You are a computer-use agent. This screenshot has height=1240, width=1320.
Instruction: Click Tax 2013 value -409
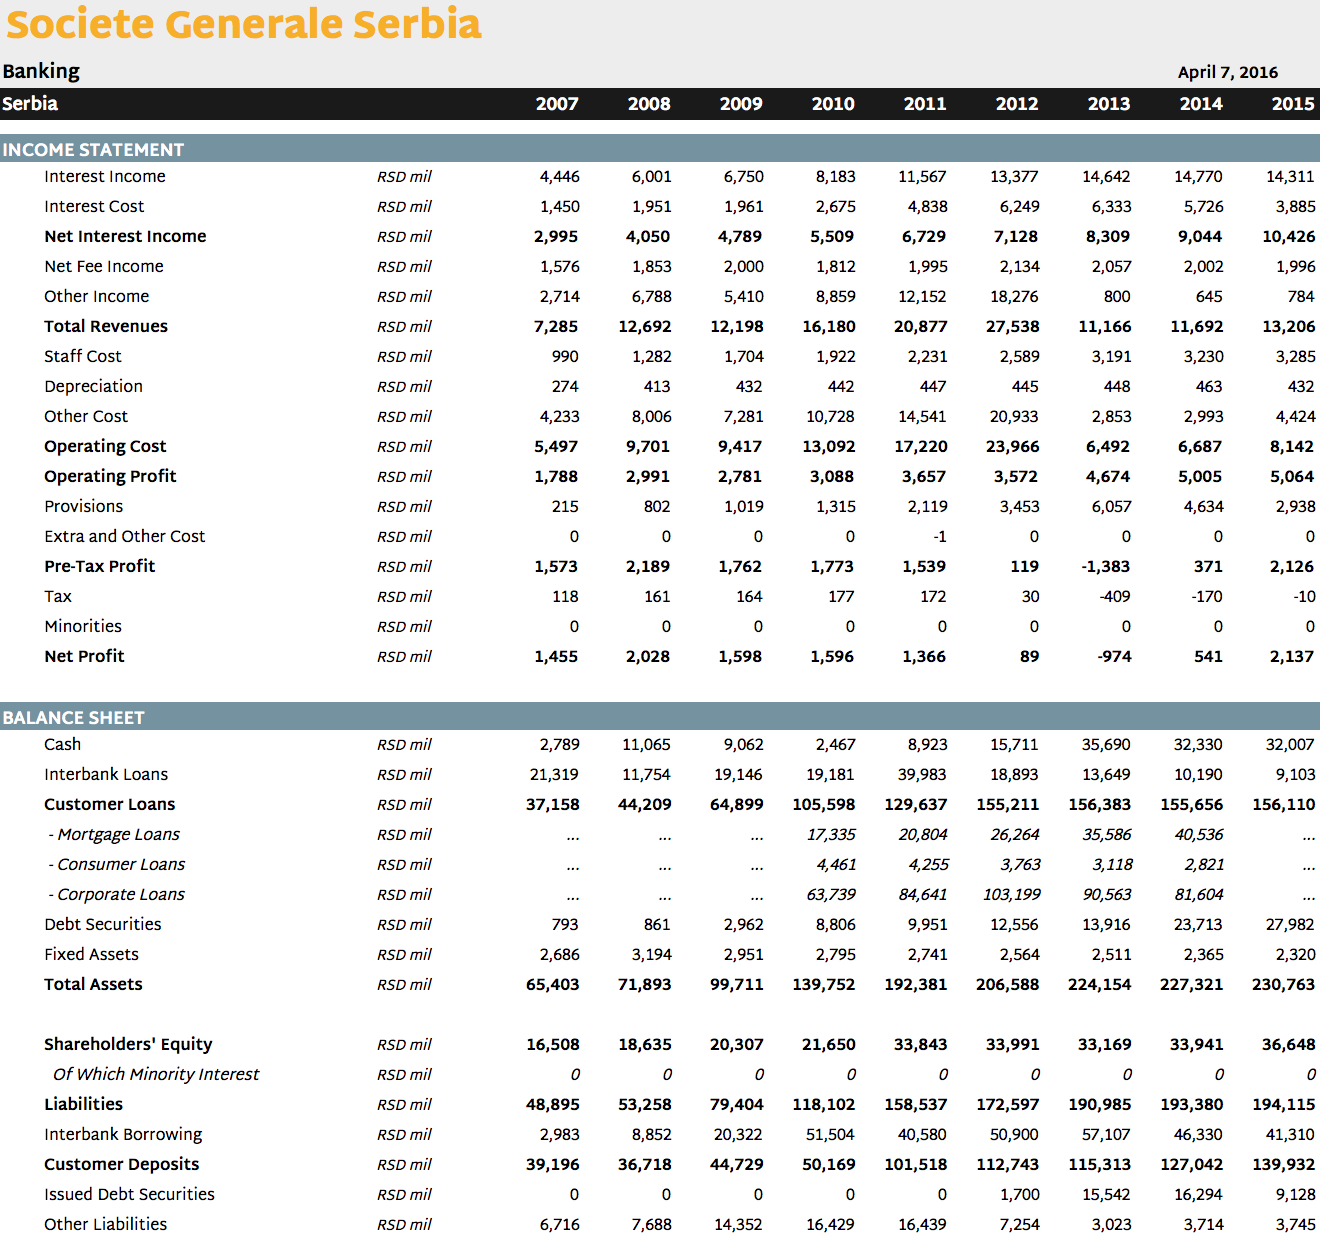coord(1115,597)
